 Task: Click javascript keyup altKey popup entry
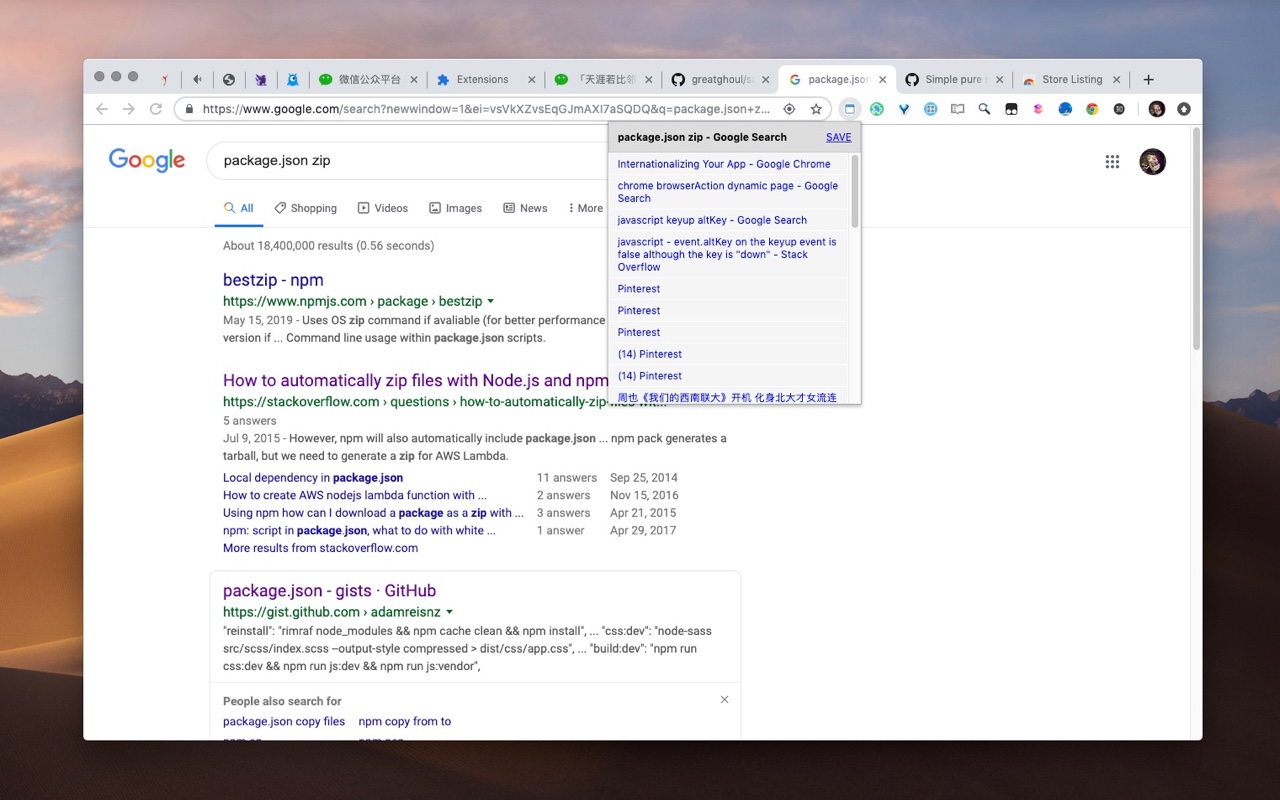pyautogui.click(x=712, y=220)
